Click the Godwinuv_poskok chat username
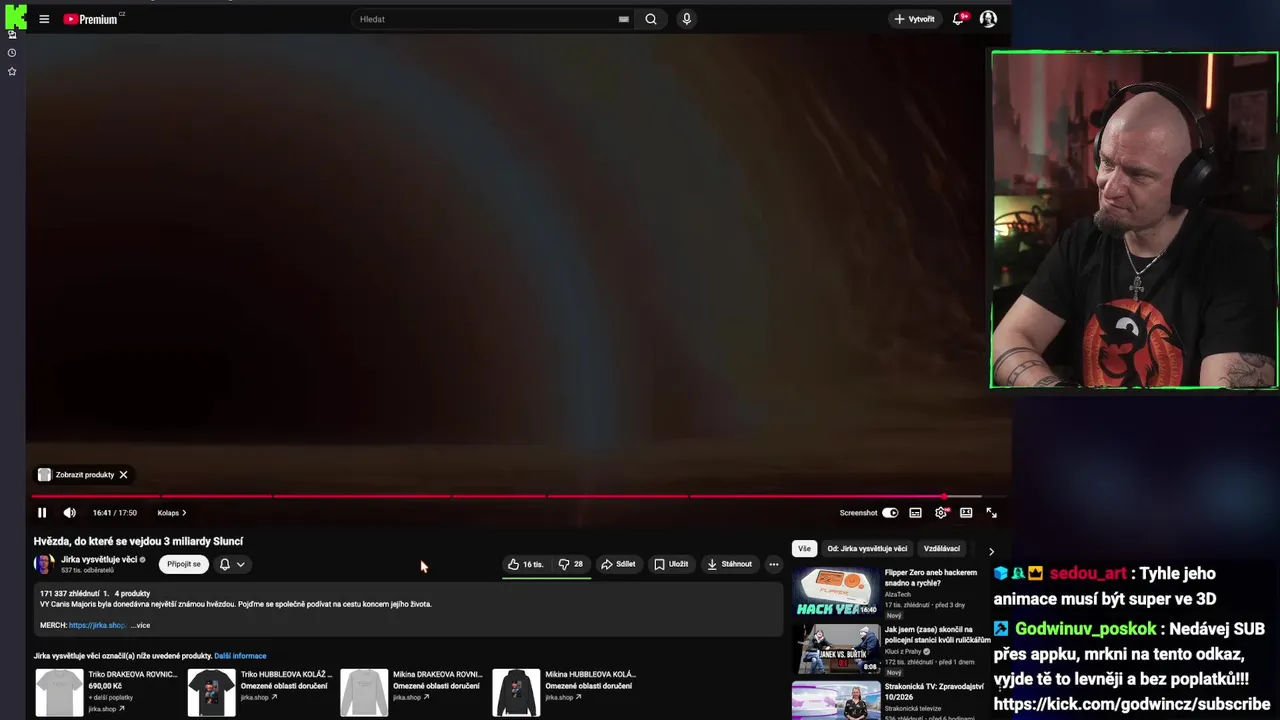This screenshot has height=720, width=1280. 1085,629
